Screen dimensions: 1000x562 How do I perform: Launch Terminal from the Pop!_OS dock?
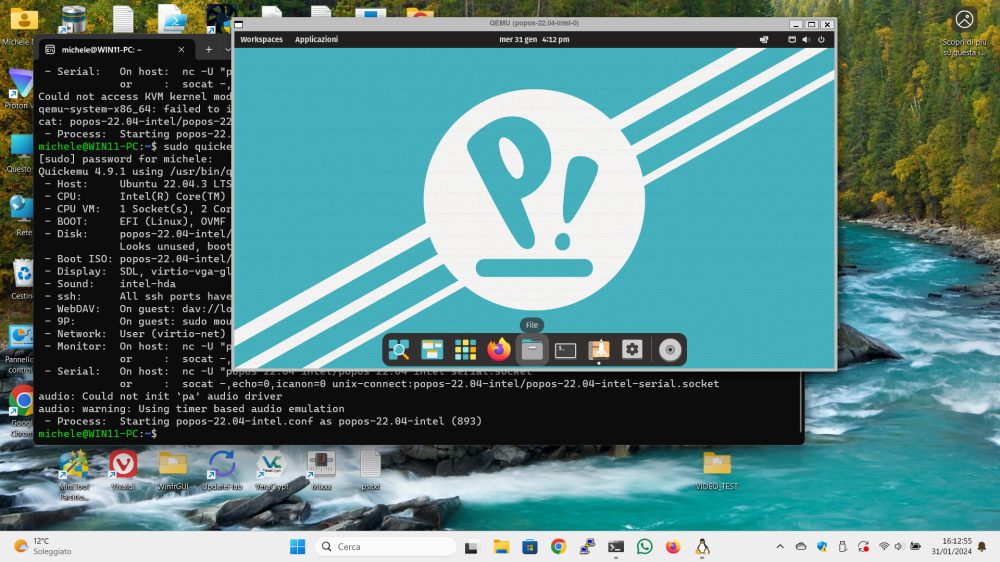coord(565,350)
